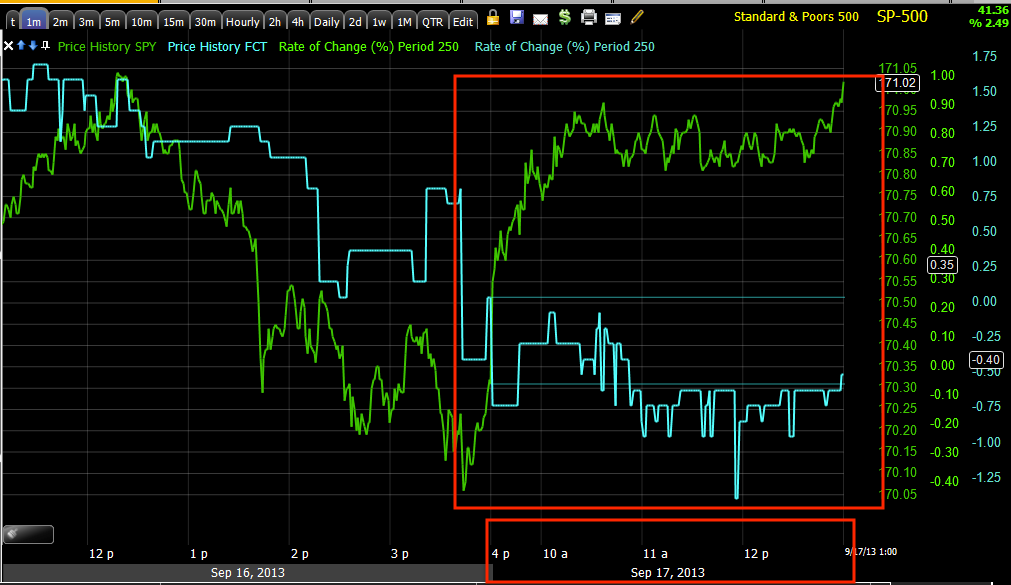Click the green dollar sign icon
The width and height of the screenshot is (1011, 585).
565,17
